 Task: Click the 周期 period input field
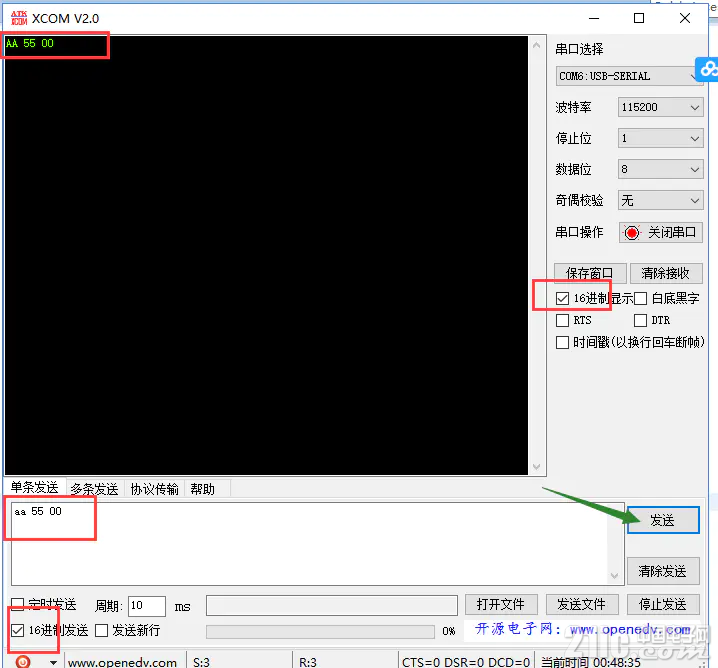(x=147, y=606)
